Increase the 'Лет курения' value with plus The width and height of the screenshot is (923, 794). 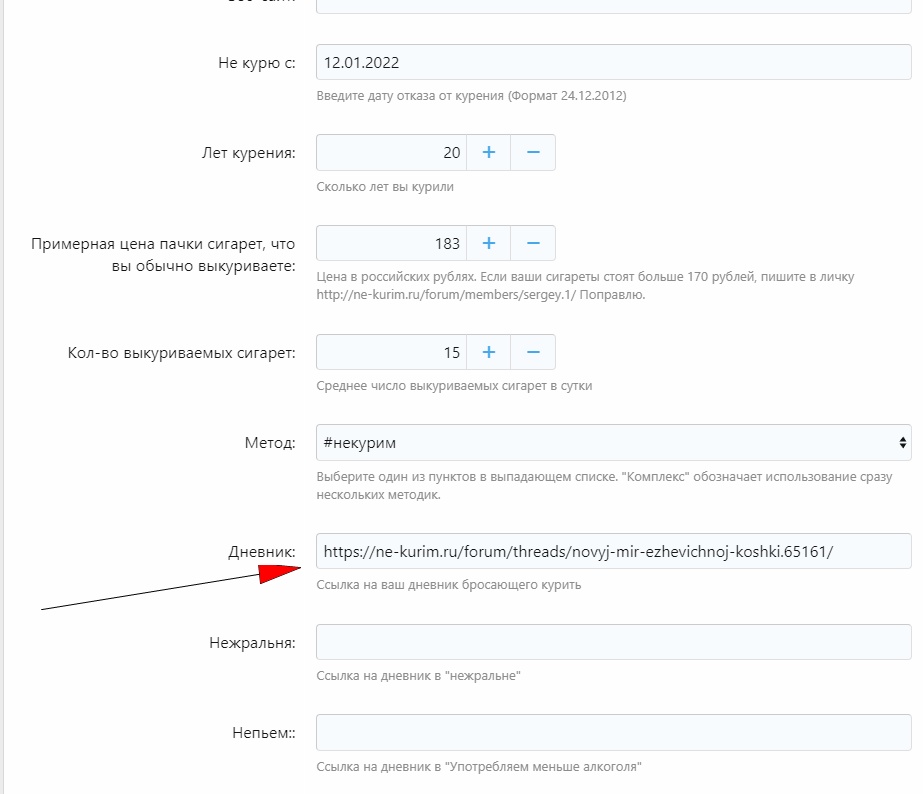tap(489, 152)
